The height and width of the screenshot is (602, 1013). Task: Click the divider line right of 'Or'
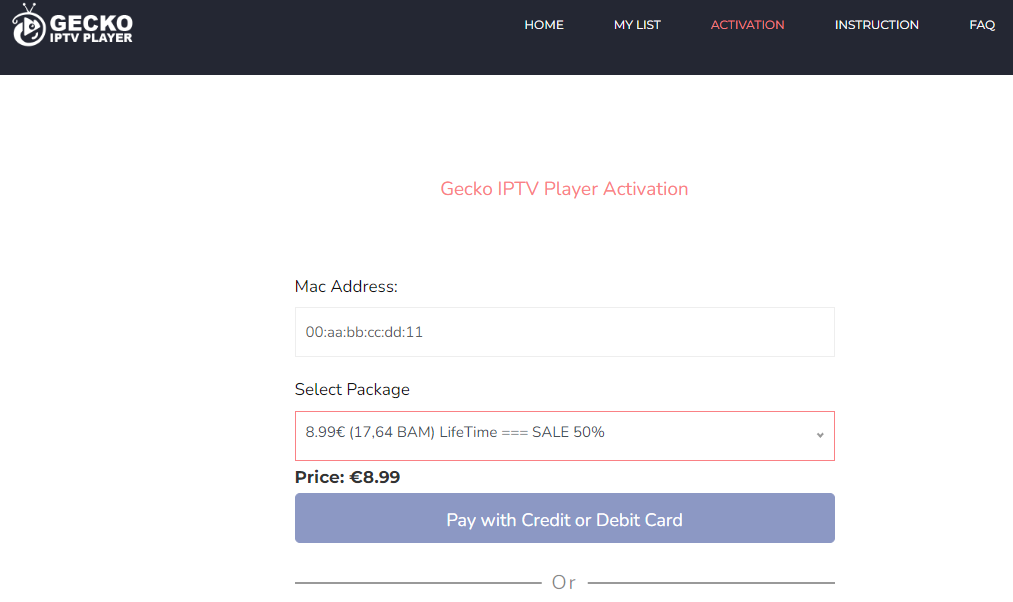coord(711,583)
